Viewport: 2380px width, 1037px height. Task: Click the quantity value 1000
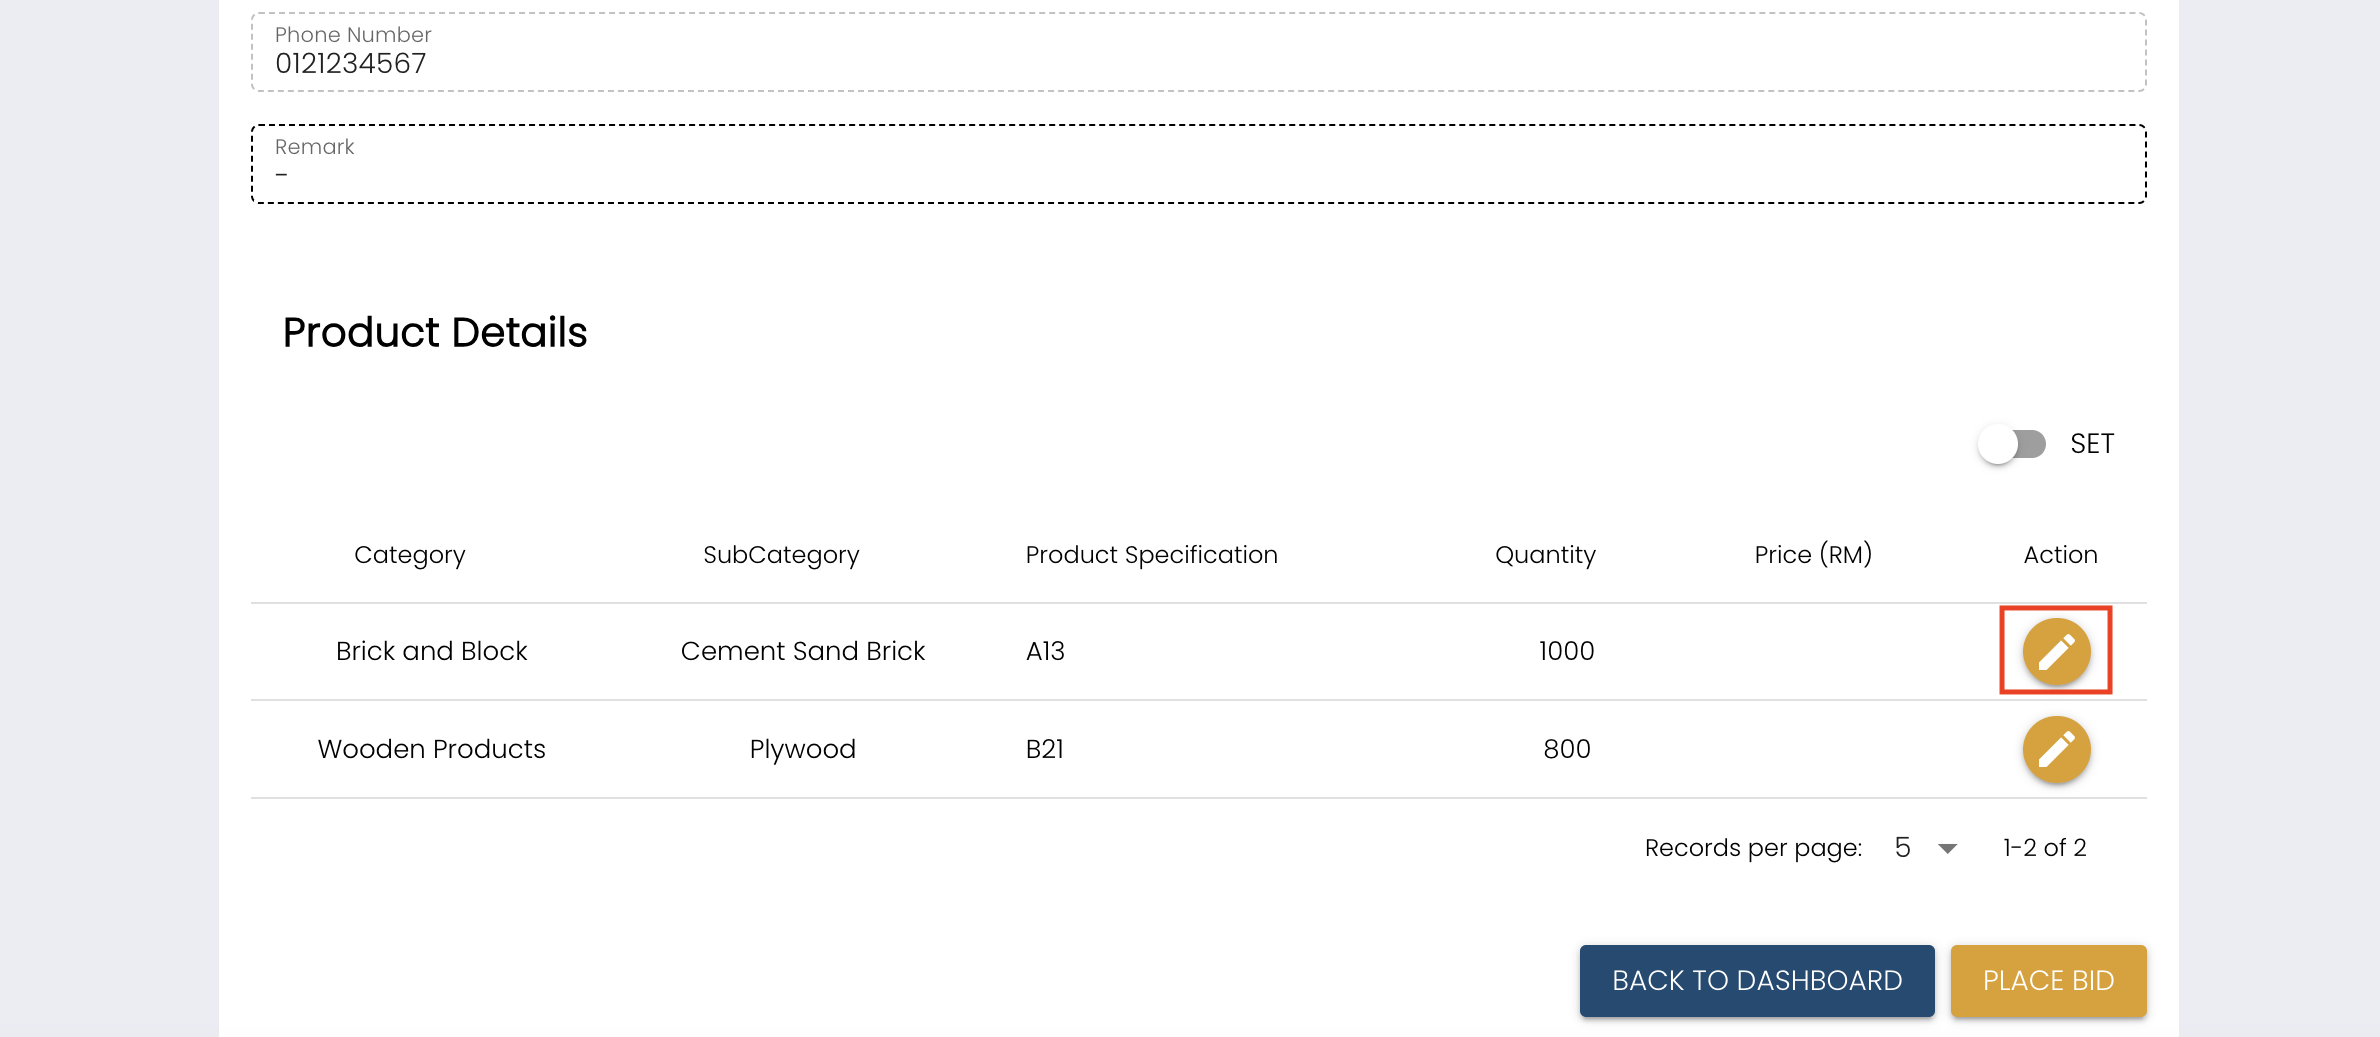[1566, 651]
